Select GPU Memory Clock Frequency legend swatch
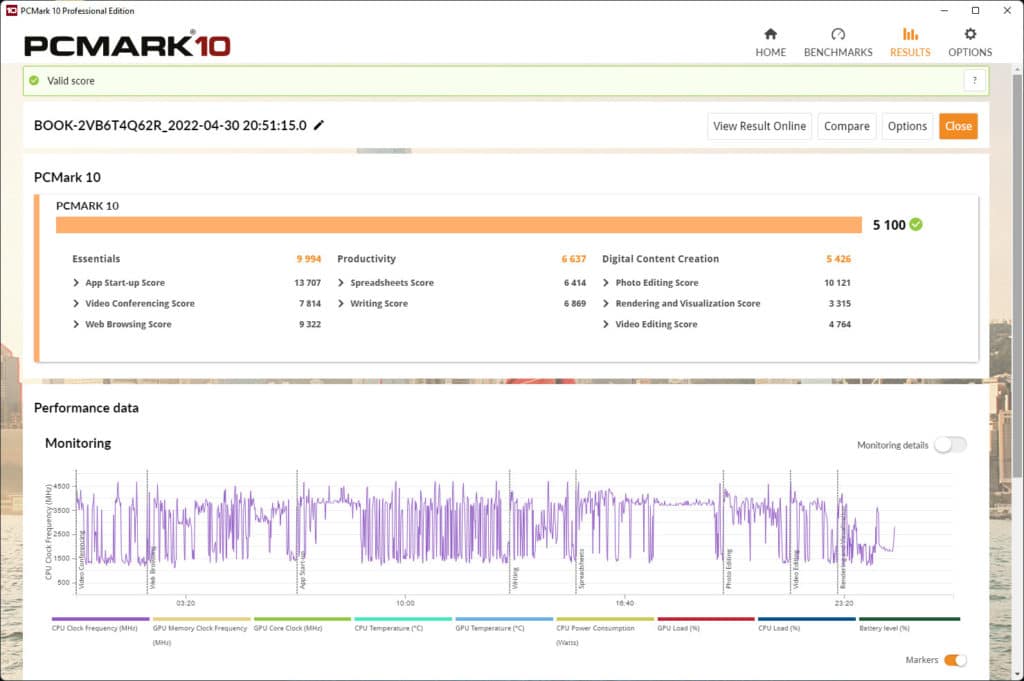Image resolution: width=1024 pixels, height=681 pixels. pyautogui.click(x=202, y=618)
